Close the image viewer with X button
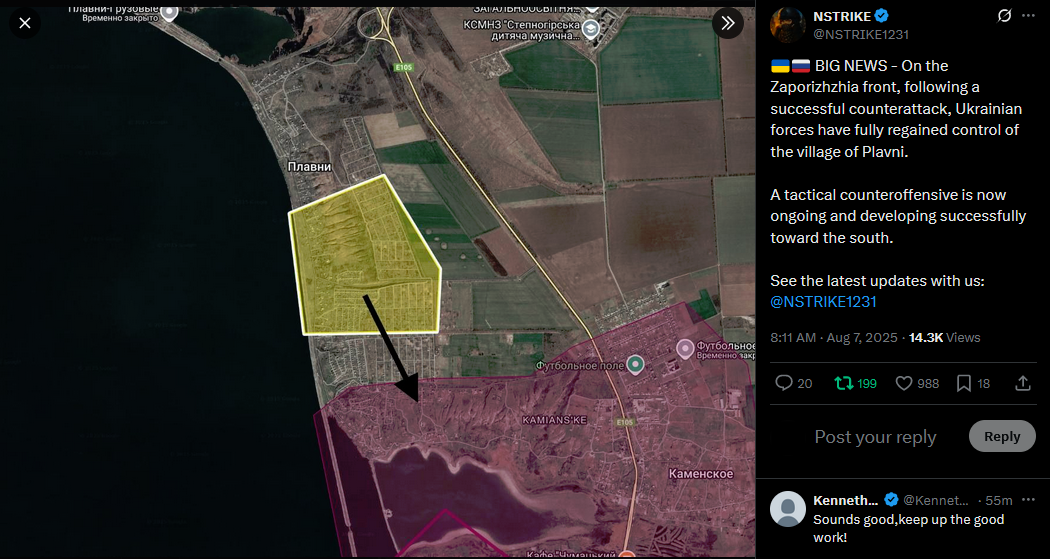This screenshot has height=559, width=1050. pyautogui.click(x=25, y=23)
